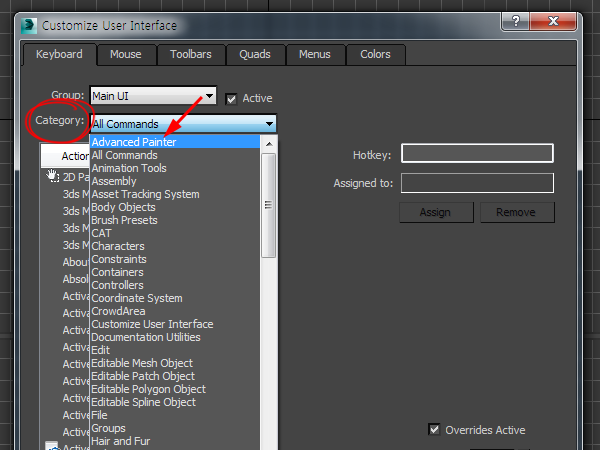This screenshot has width=600, height=450.
Task: Click the Action column header
Action: 65,156
